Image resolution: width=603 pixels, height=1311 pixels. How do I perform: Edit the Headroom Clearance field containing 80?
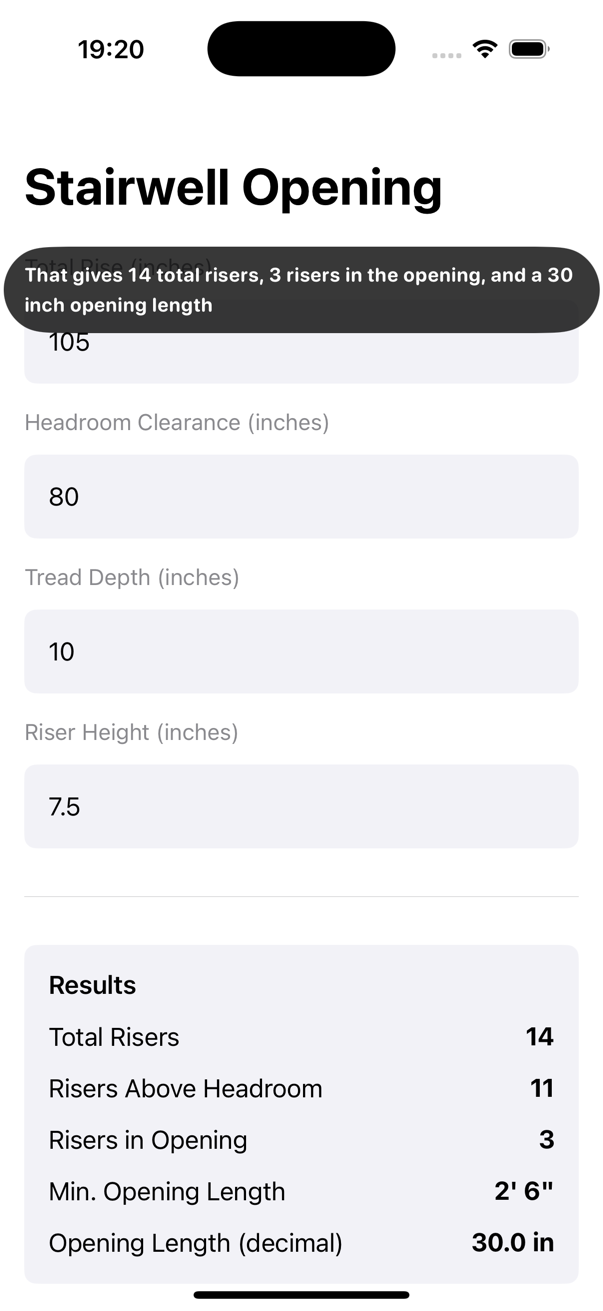tap(300, 497)
